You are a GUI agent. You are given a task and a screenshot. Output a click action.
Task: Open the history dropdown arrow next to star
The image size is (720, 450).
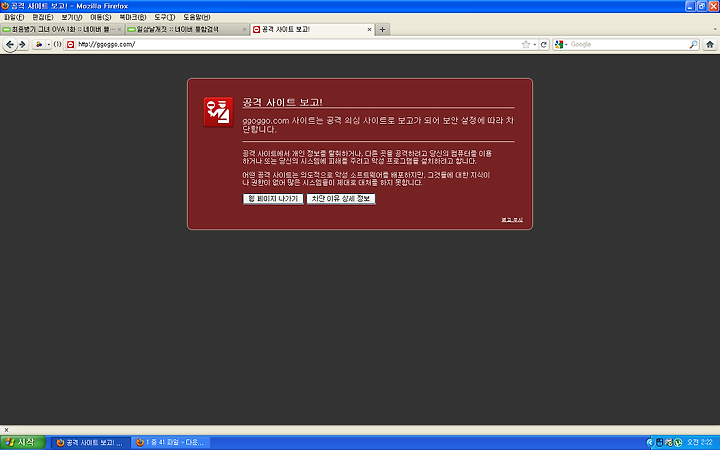[x=534, y=45]
